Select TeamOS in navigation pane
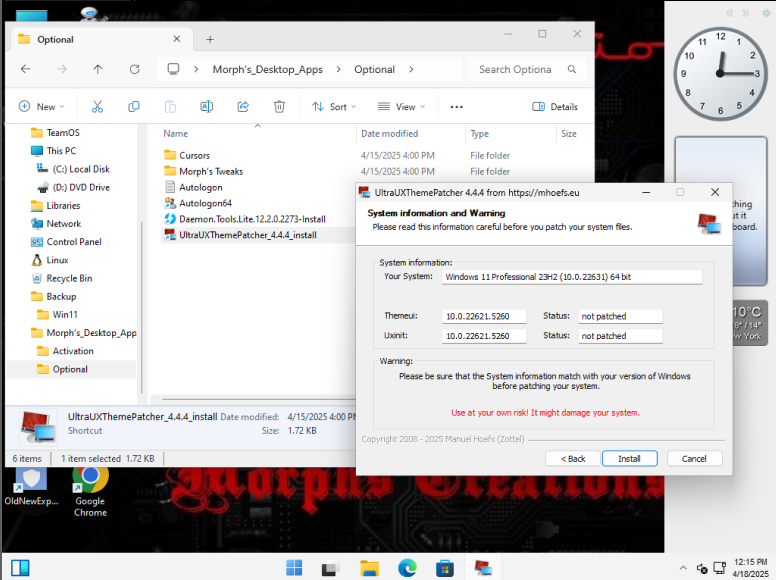Viewport: 776px width, 580px height. point(63,133)
